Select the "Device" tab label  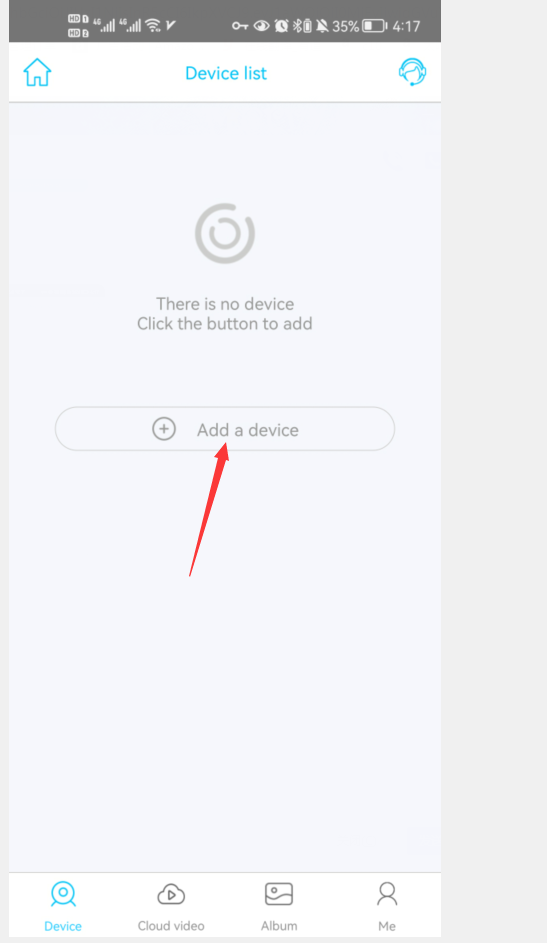[x=63, y=926]
